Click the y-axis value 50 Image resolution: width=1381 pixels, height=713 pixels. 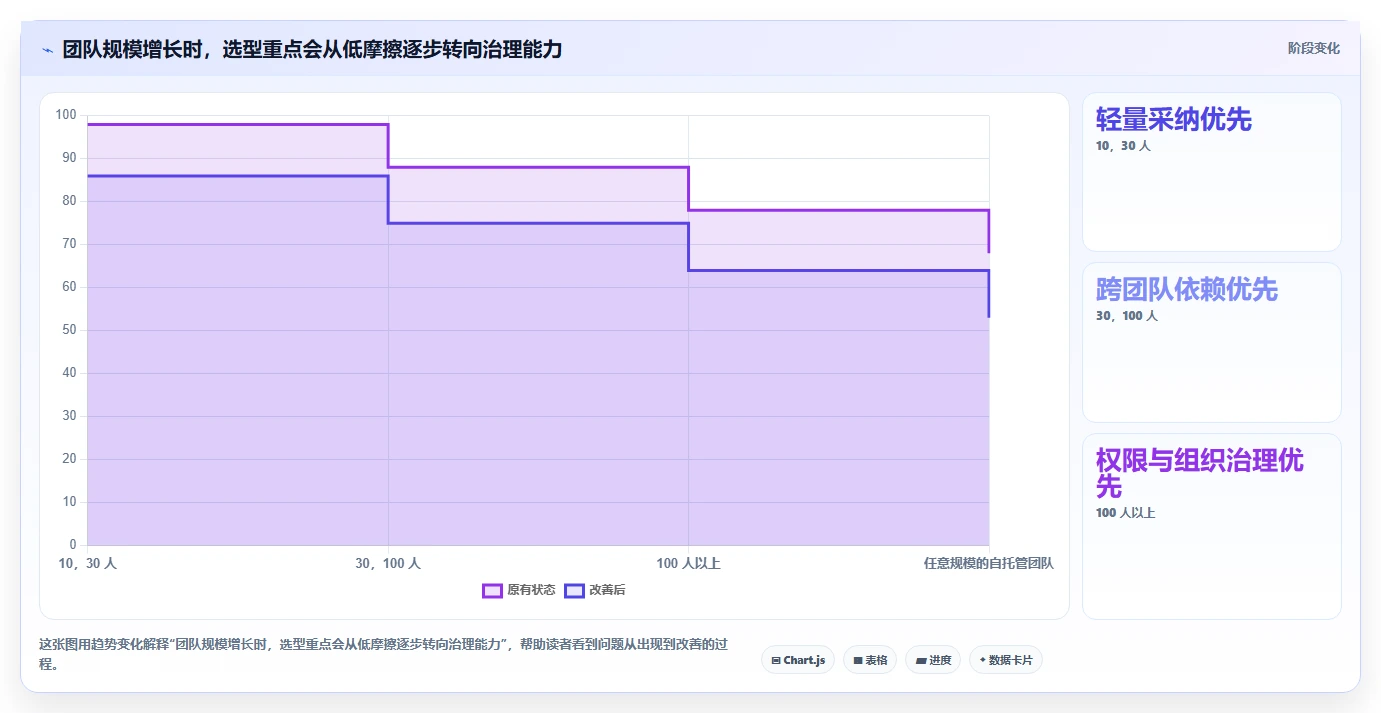click(x=69, y=330)
